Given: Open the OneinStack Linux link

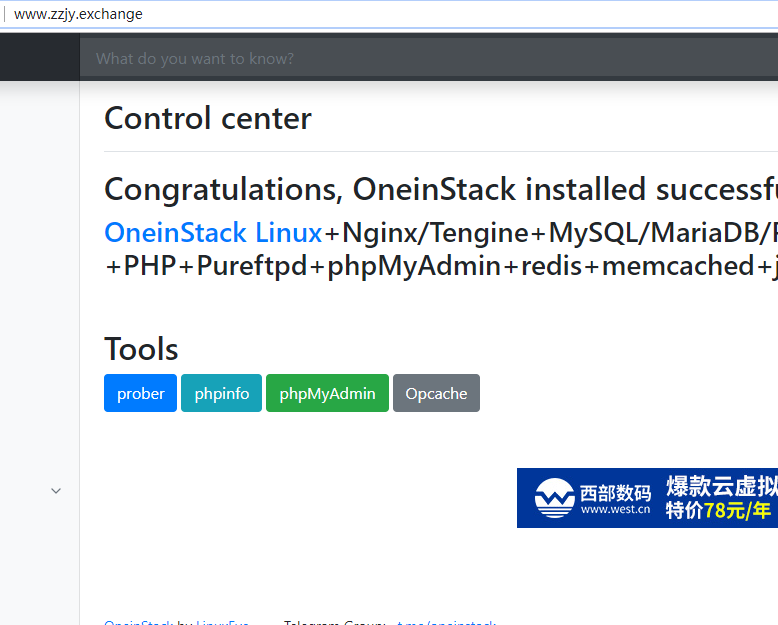Looking at the screenshot, I should pyautogui.click(x=213, y=233).
